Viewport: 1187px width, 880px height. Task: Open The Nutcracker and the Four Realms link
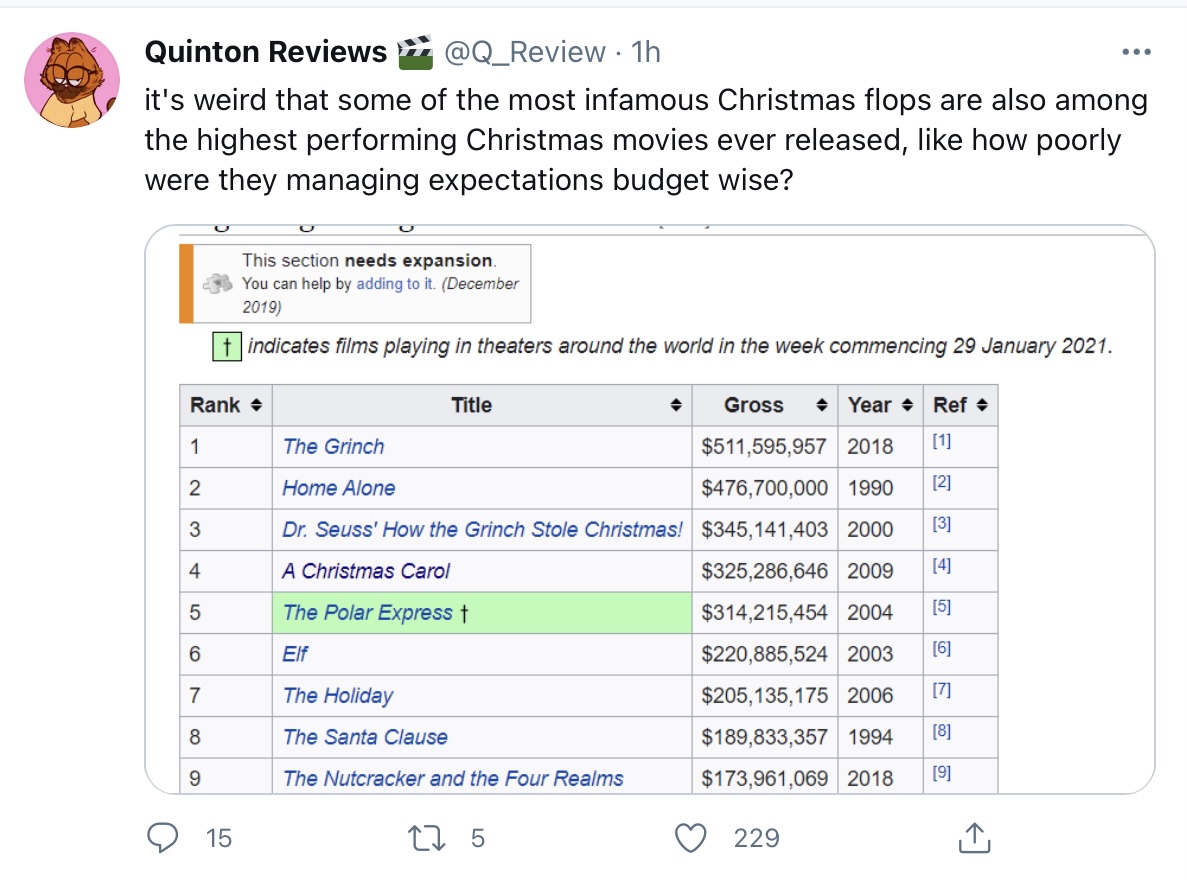453,779
